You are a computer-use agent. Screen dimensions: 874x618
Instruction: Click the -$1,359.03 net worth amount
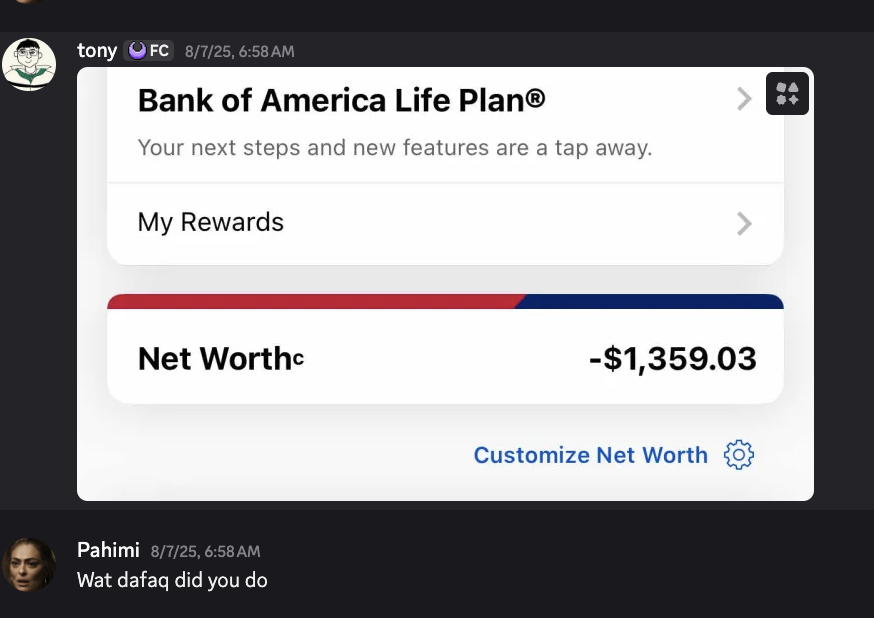(x=672, y=358)
